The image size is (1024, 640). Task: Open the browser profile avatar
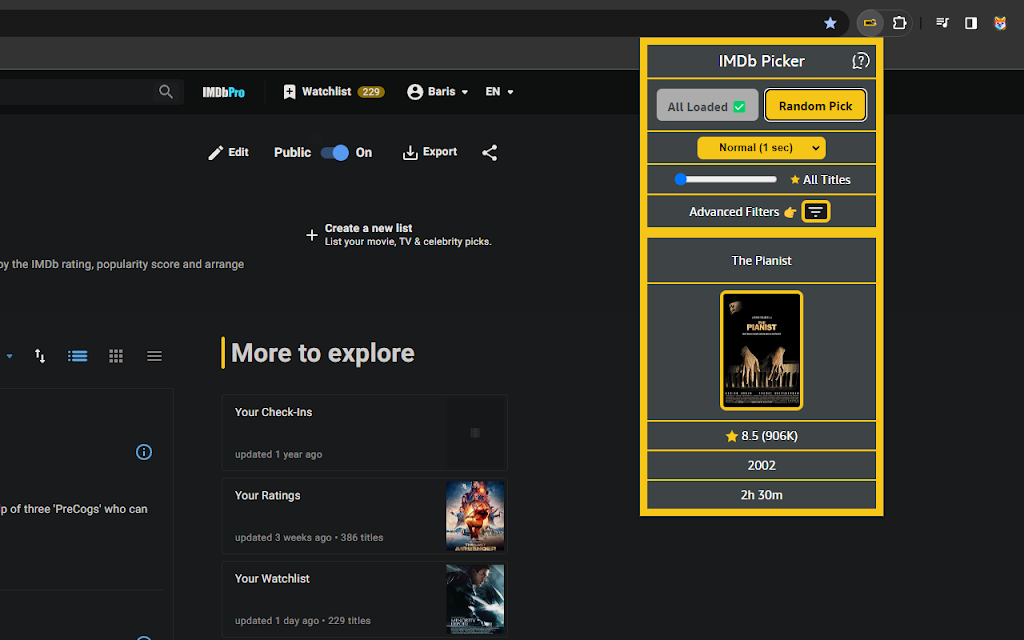tap(1000, 23)
